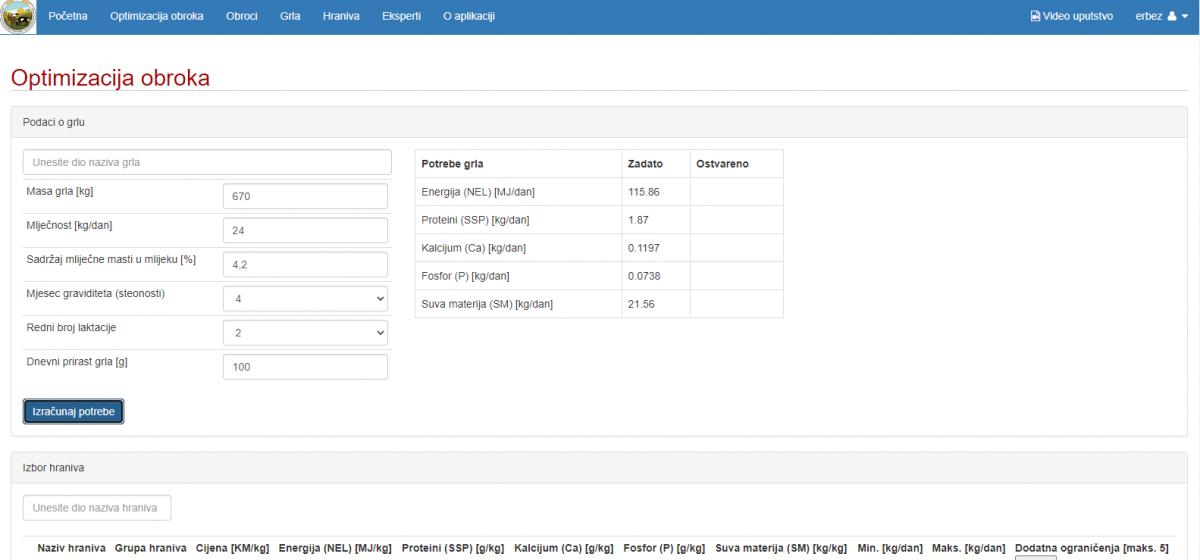
Task: Click the Mlječnost input field
Action: pos(304,230)
